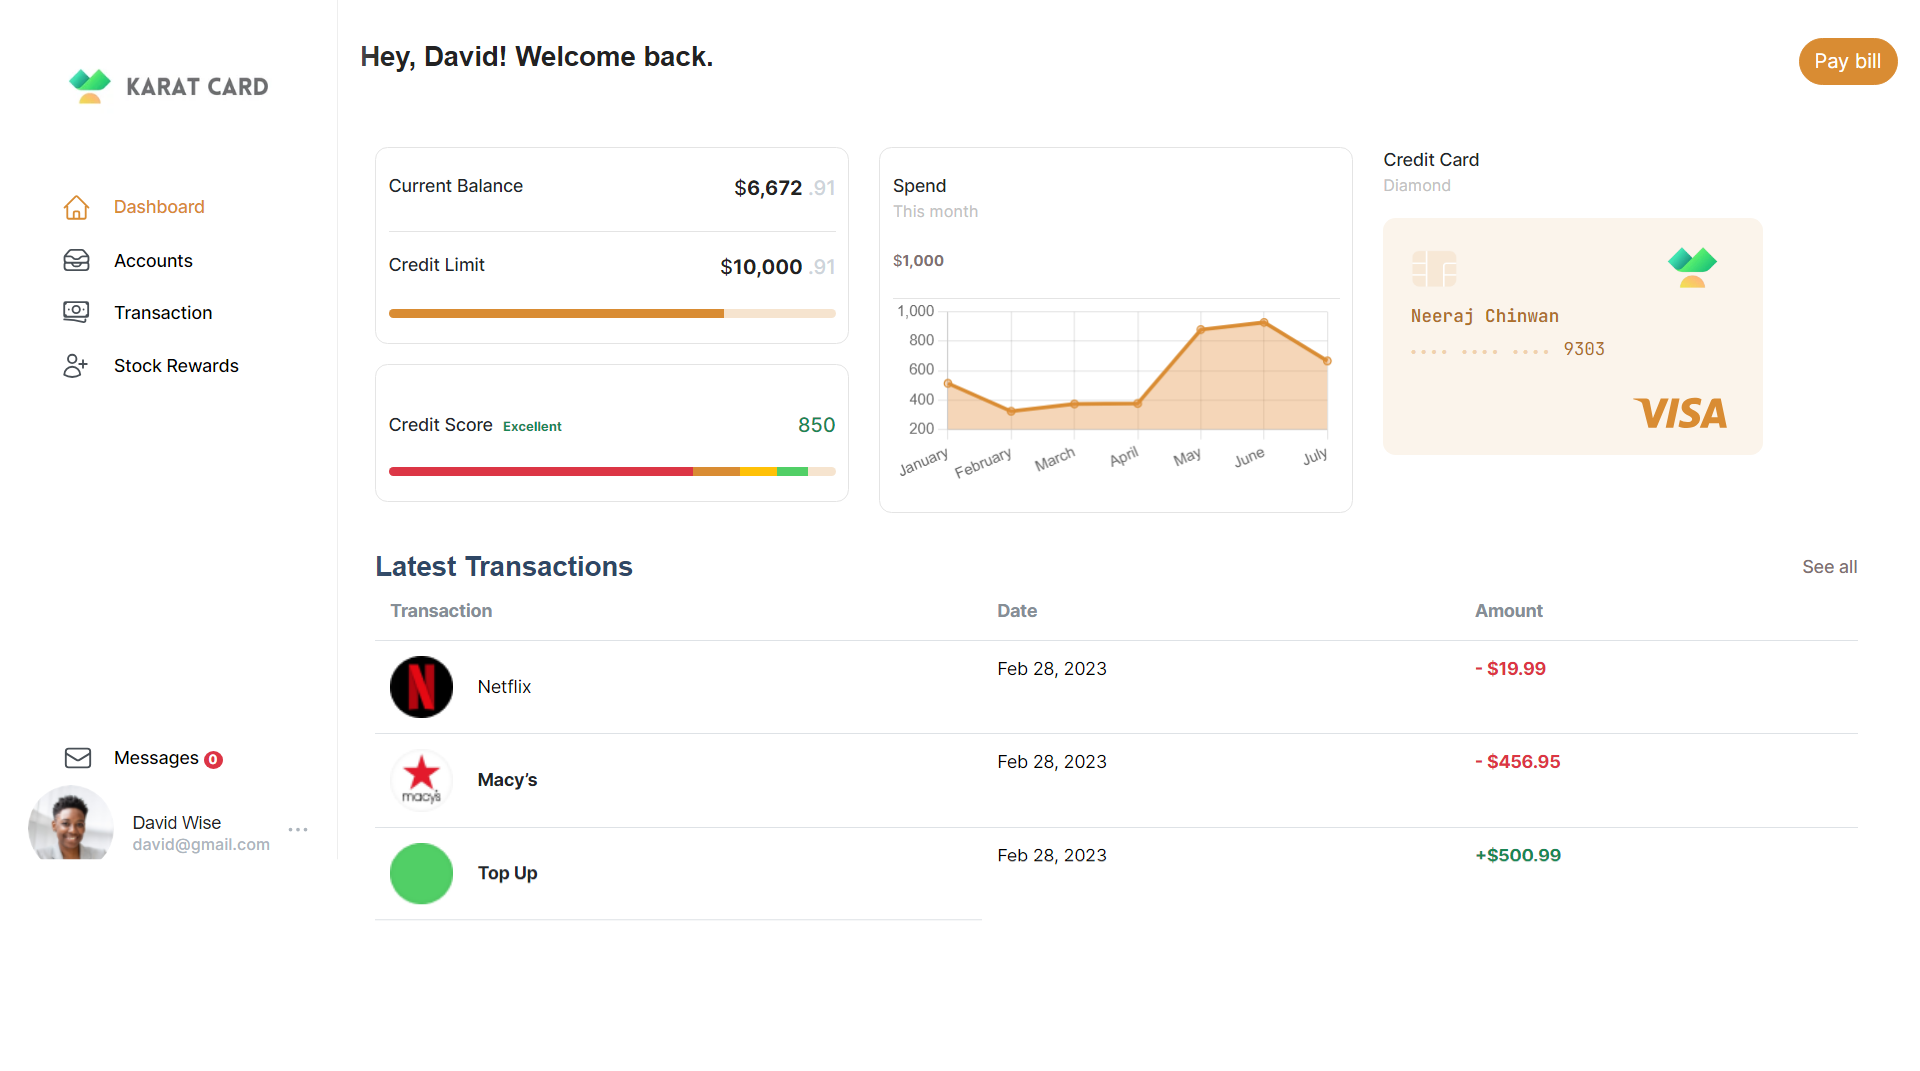Click the credit score color bar

click(x=611, y=471)
